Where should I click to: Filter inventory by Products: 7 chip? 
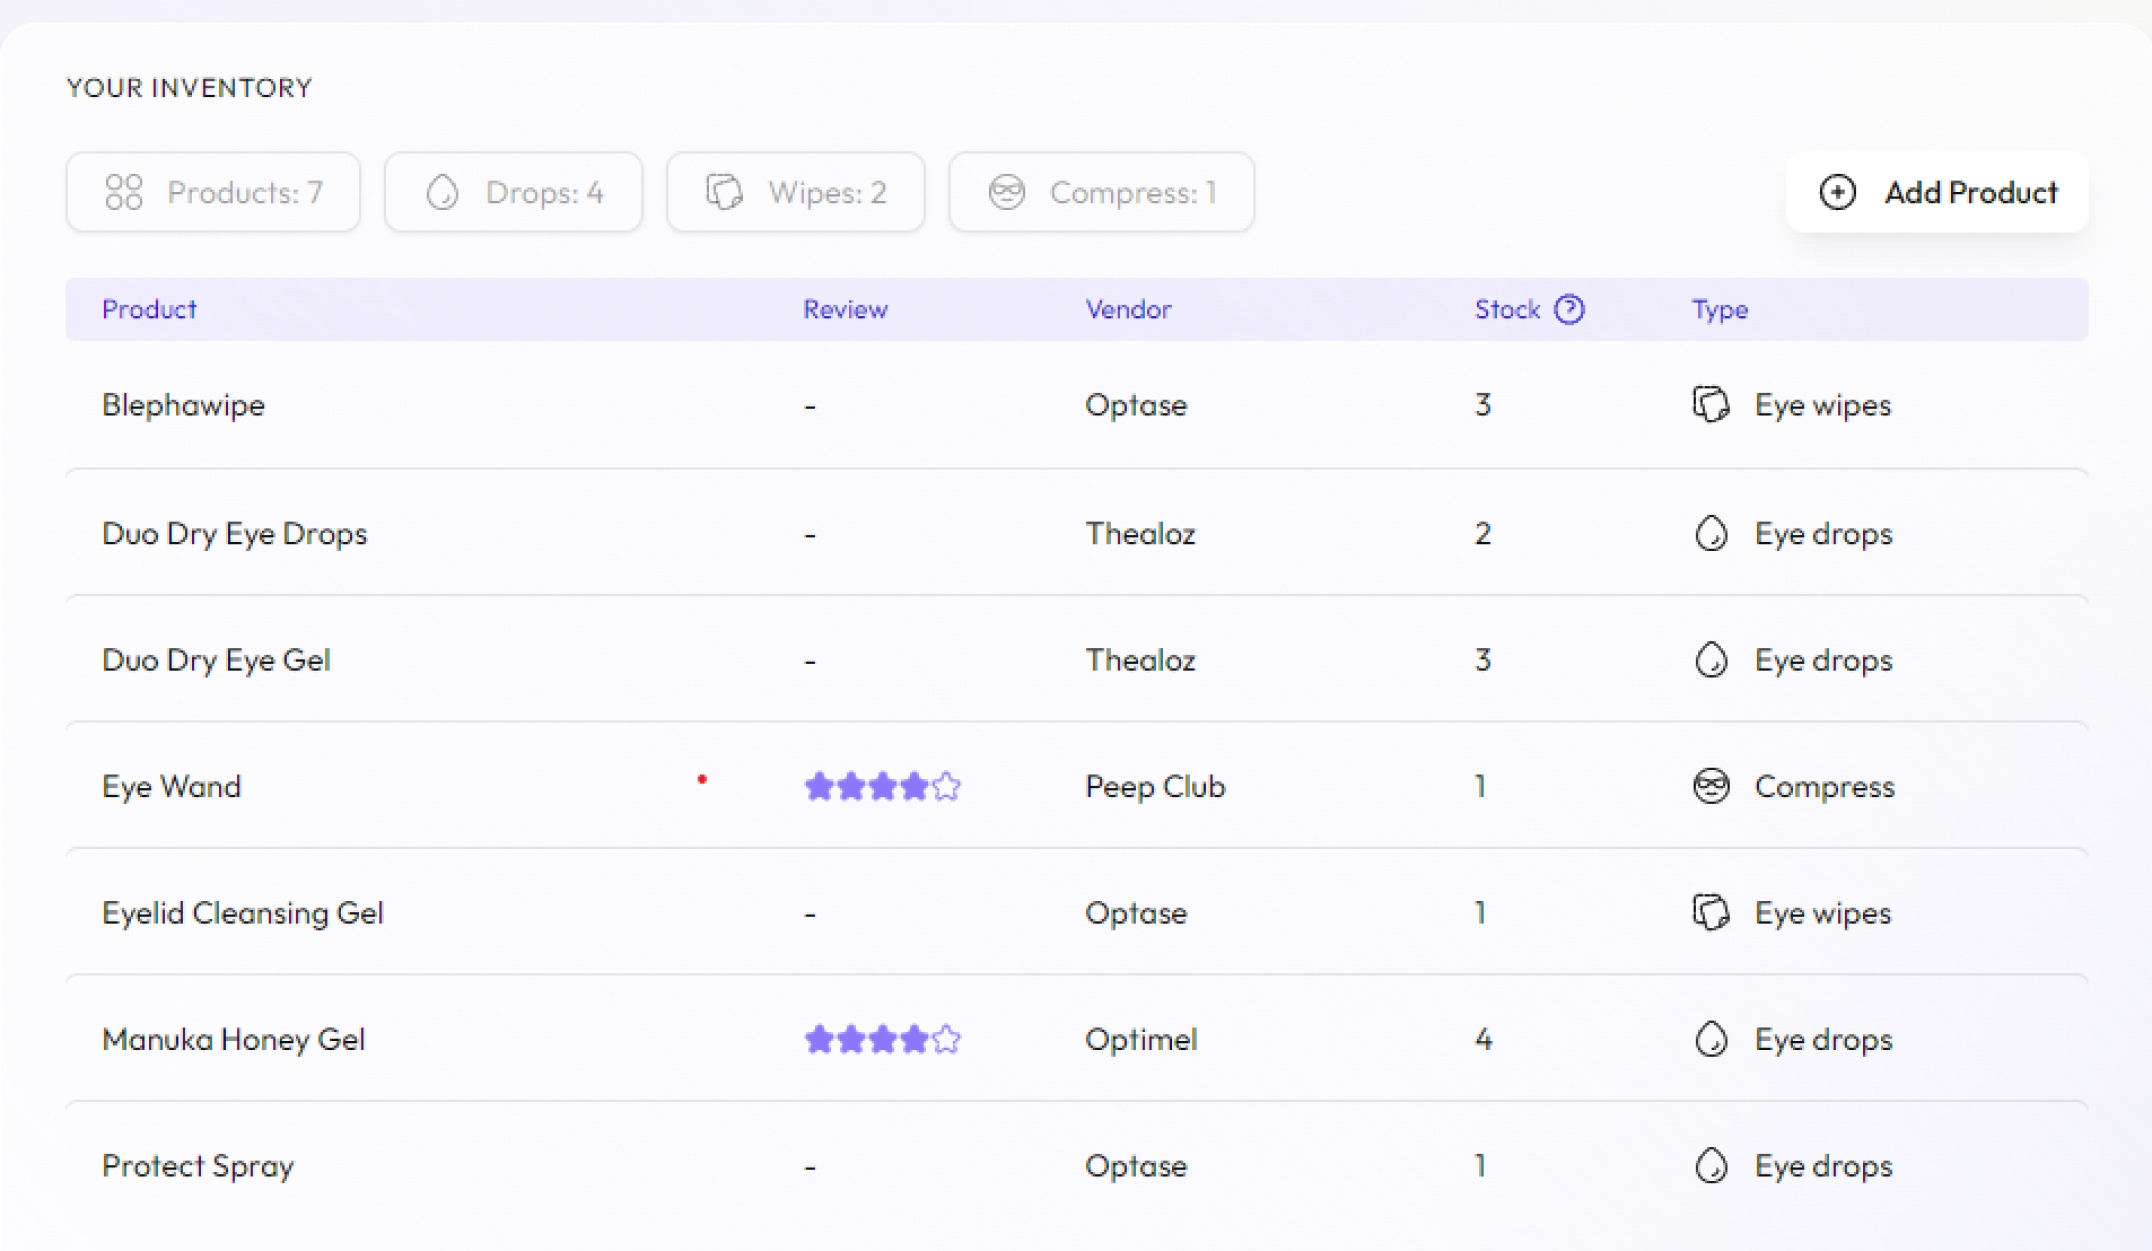pos(213,192)
